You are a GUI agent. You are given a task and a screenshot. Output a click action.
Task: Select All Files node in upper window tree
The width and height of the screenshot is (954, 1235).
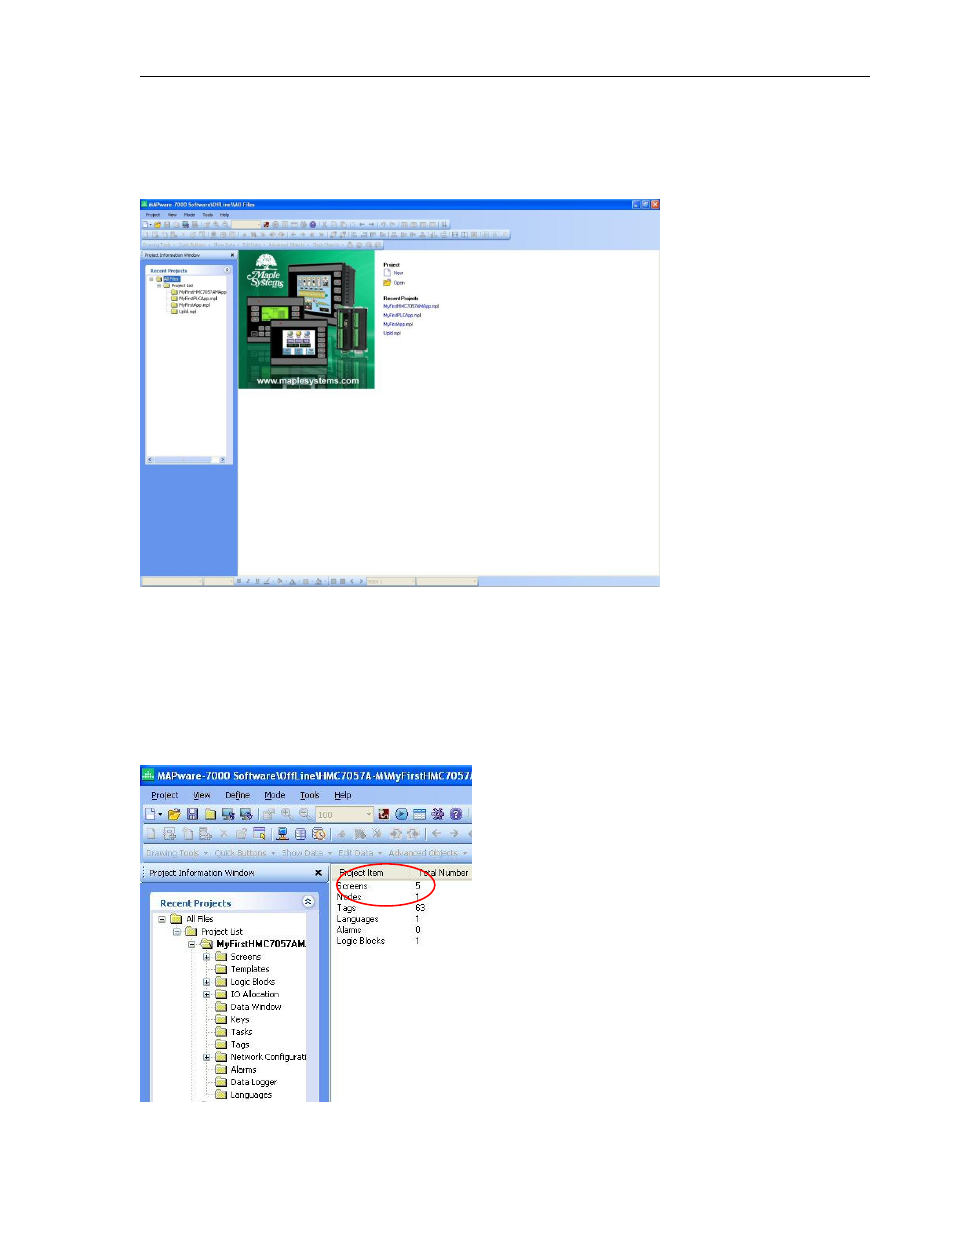pyautogui.click(x=172, y=279)
